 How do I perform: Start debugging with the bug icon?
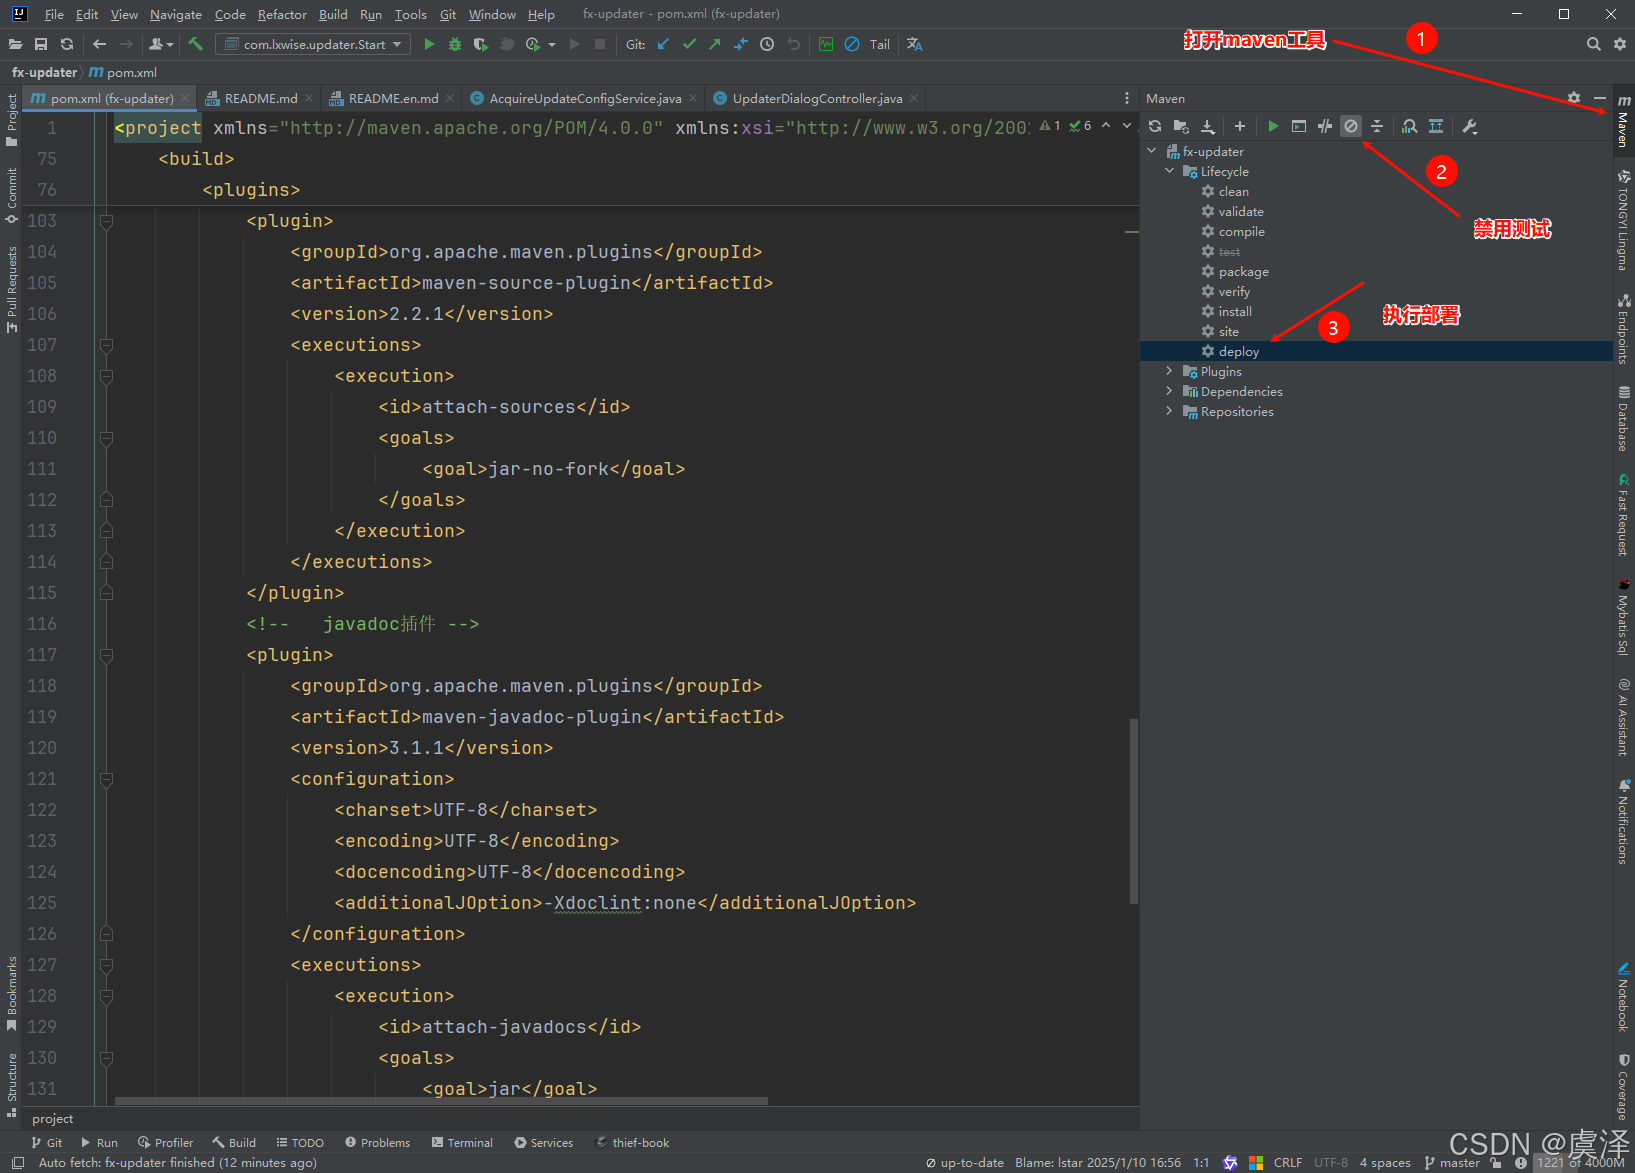pos(455,44)
